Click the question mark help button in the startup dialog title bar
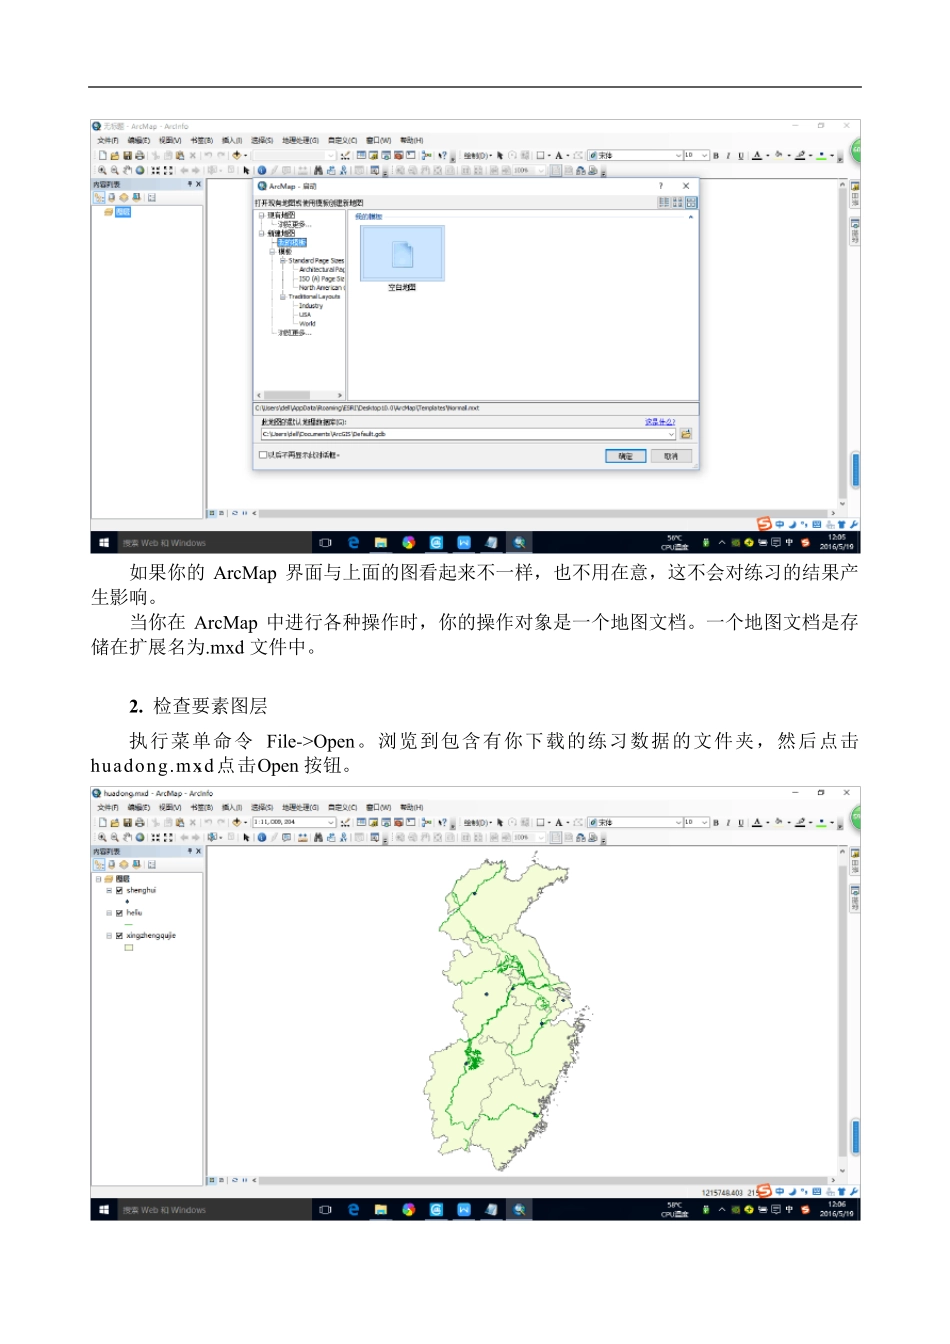The width and height of the screenshot is (950, 1344). (660, 186)
